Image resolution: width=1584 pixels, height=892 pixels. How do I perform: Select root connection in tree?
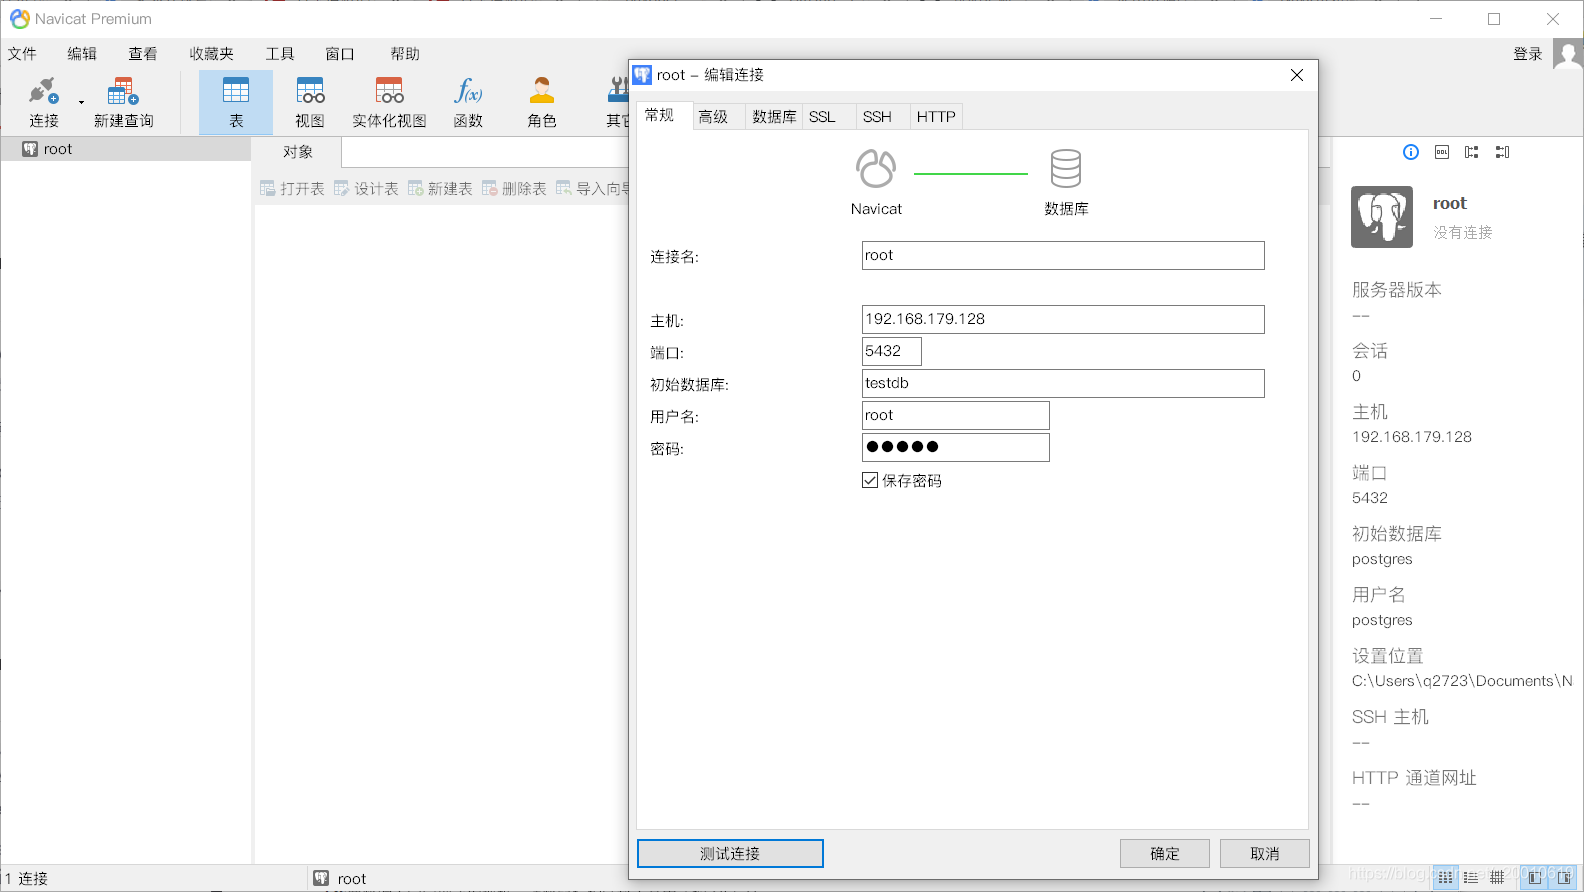pyautogui.click(x=58, y=149)
